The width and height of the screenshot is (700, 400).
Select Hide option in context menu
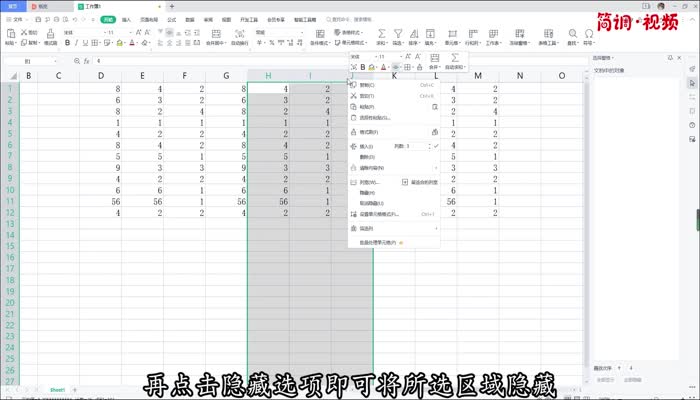click(365, 193)
